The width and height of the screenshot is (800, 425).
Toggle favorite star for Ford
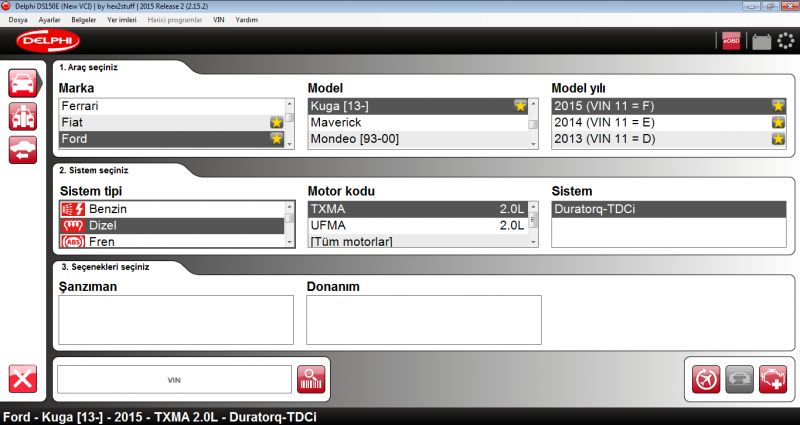pos(277,139)
